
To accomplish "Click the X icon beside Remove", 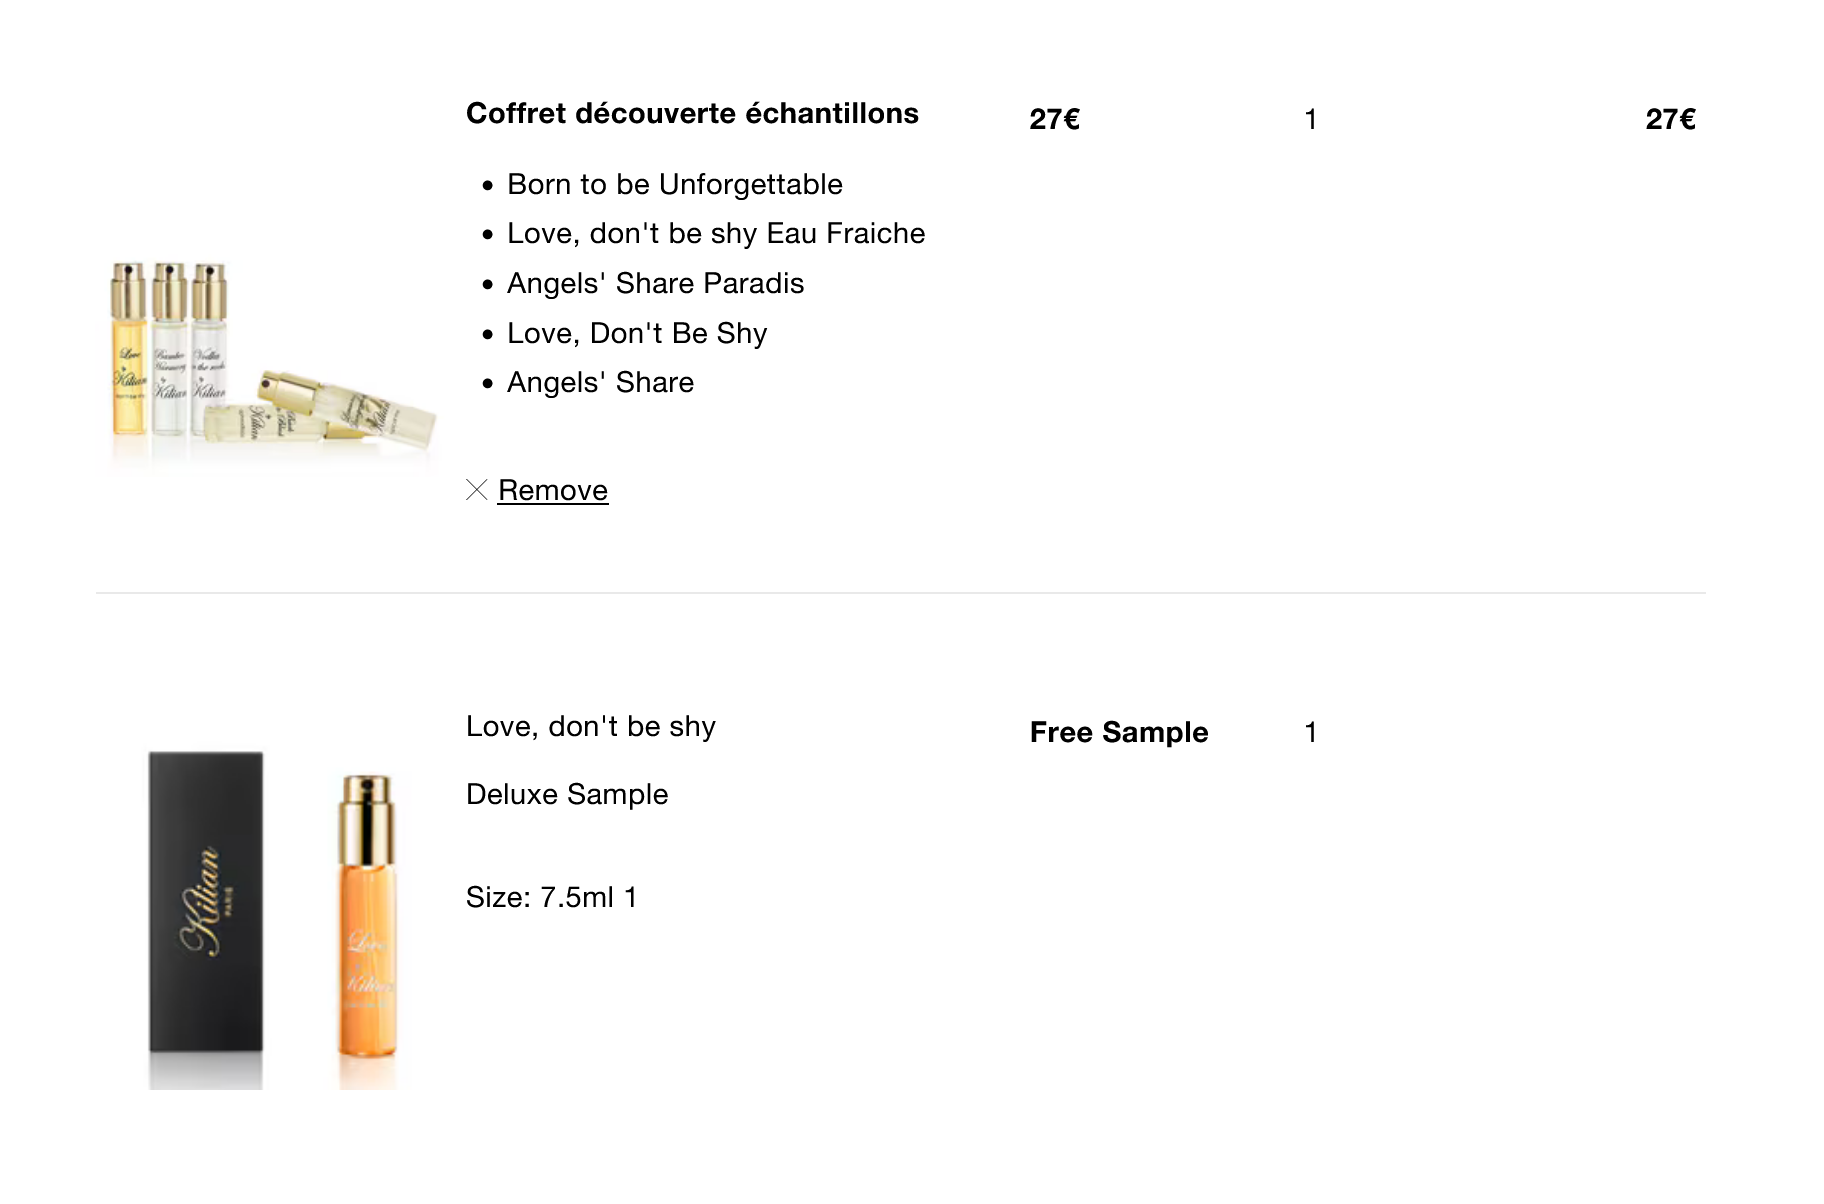I will tap(477, 490).
